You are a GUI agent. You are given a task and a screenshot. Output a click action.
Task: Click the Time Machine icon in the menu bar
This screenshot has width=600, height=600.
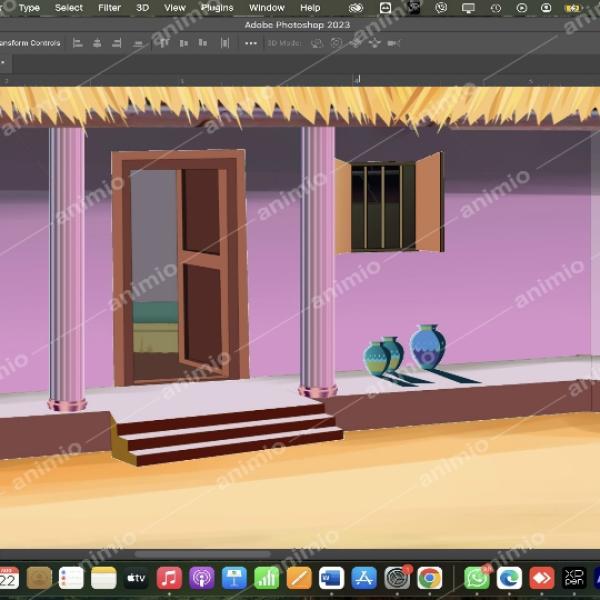496,8
